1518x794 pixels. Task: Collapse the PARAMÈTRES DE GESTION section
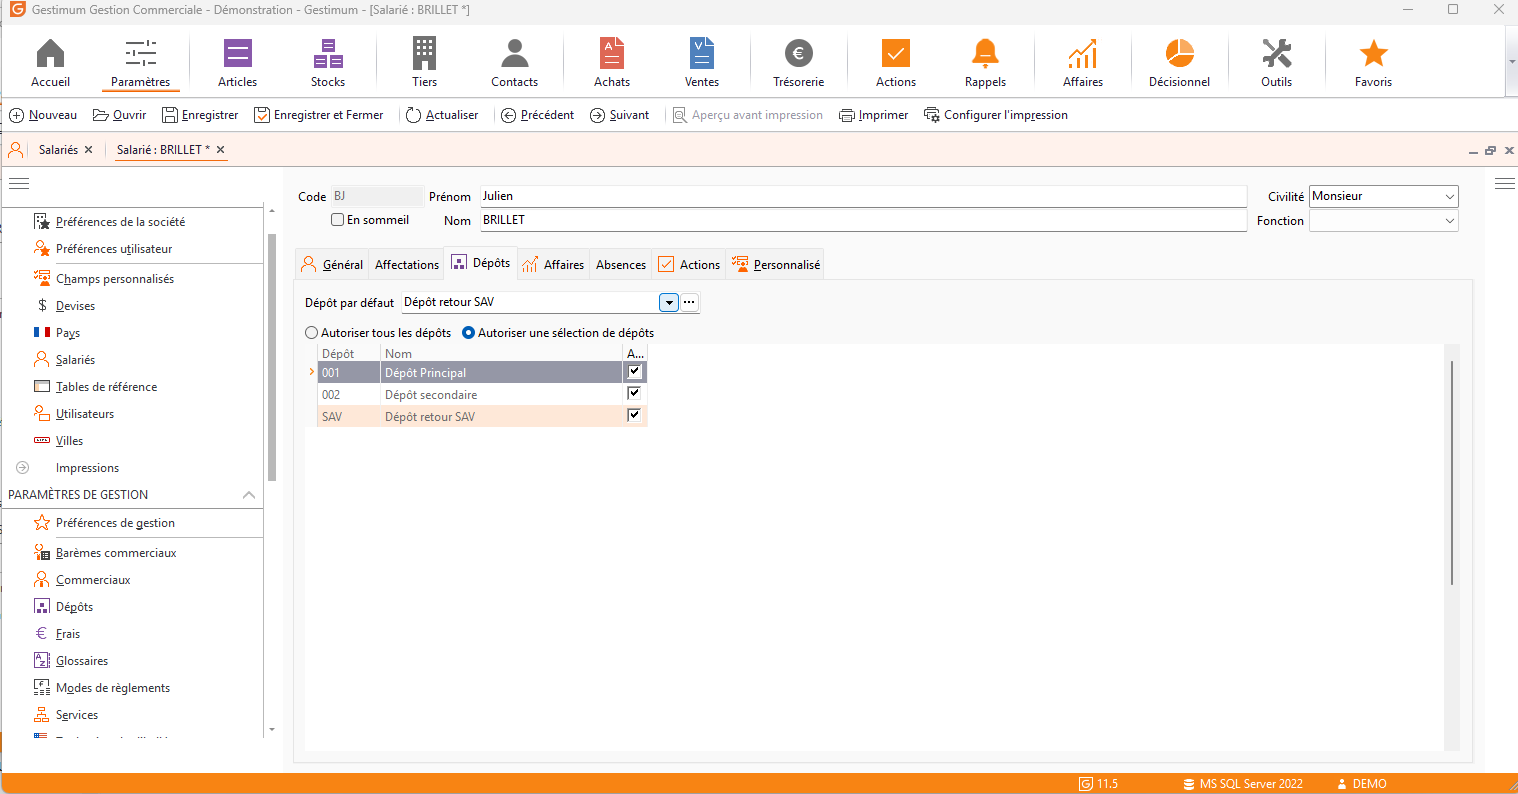(x=249, y=495)
